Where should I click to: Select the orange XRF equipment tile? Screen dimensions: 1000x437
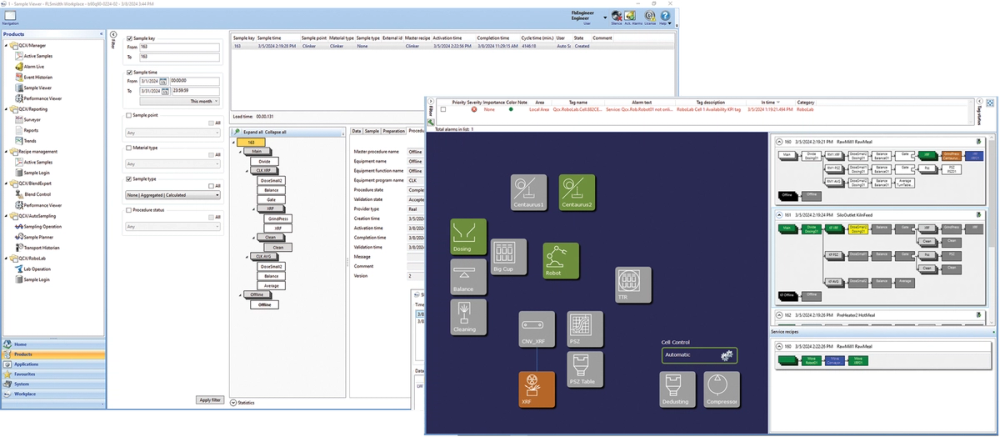(x=536, y=389)
